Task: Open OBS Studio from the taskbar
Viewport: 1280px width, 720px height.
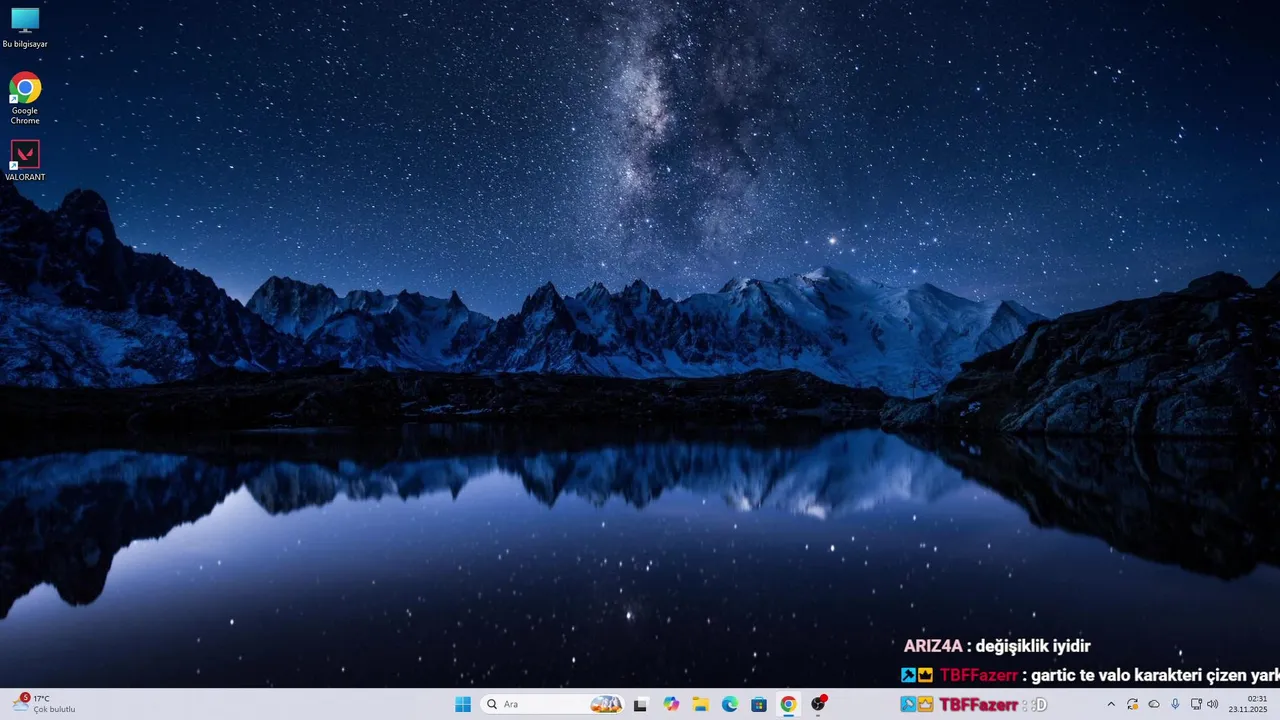Action: pyautogui.click(x=819, y=704)
